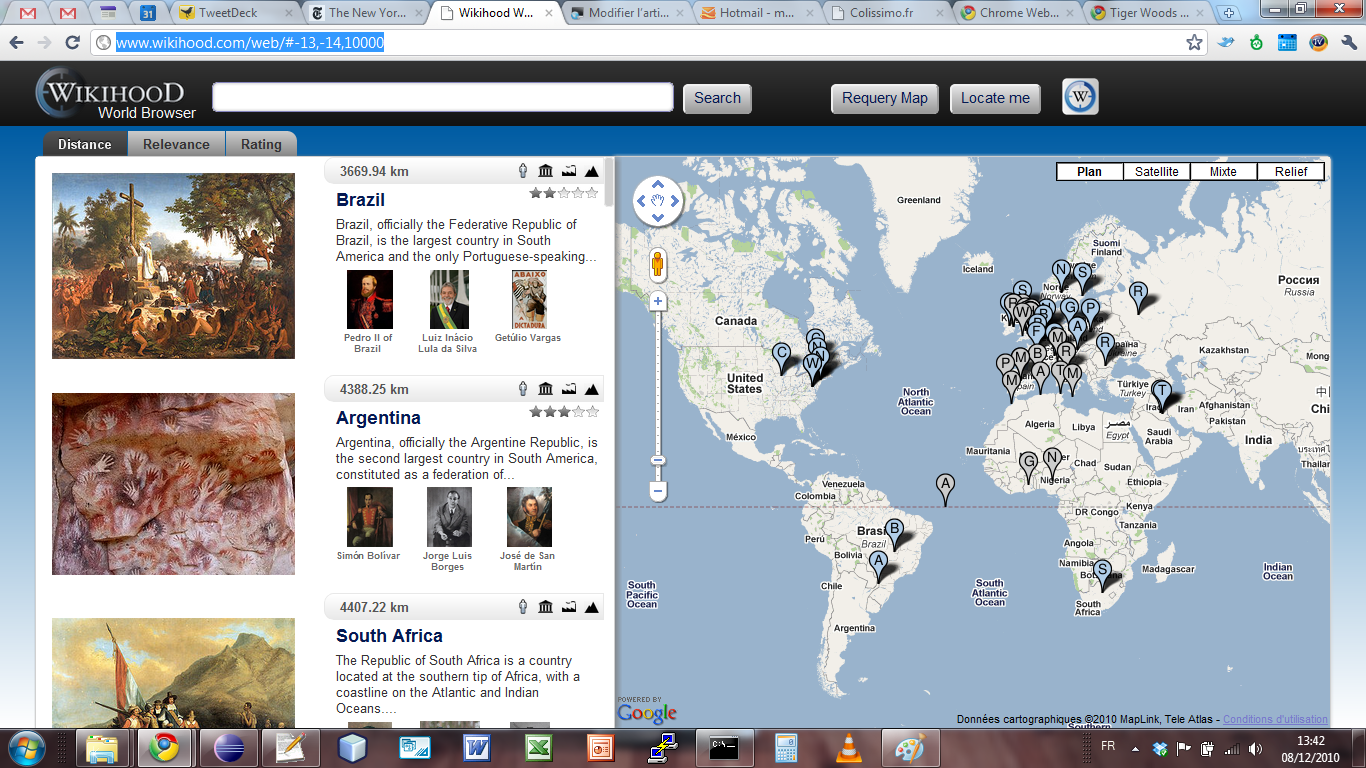Click the Street View pegman icon
Image resolution: width=1366 pixels, height=768 pixels.
[x=657, y=265]
